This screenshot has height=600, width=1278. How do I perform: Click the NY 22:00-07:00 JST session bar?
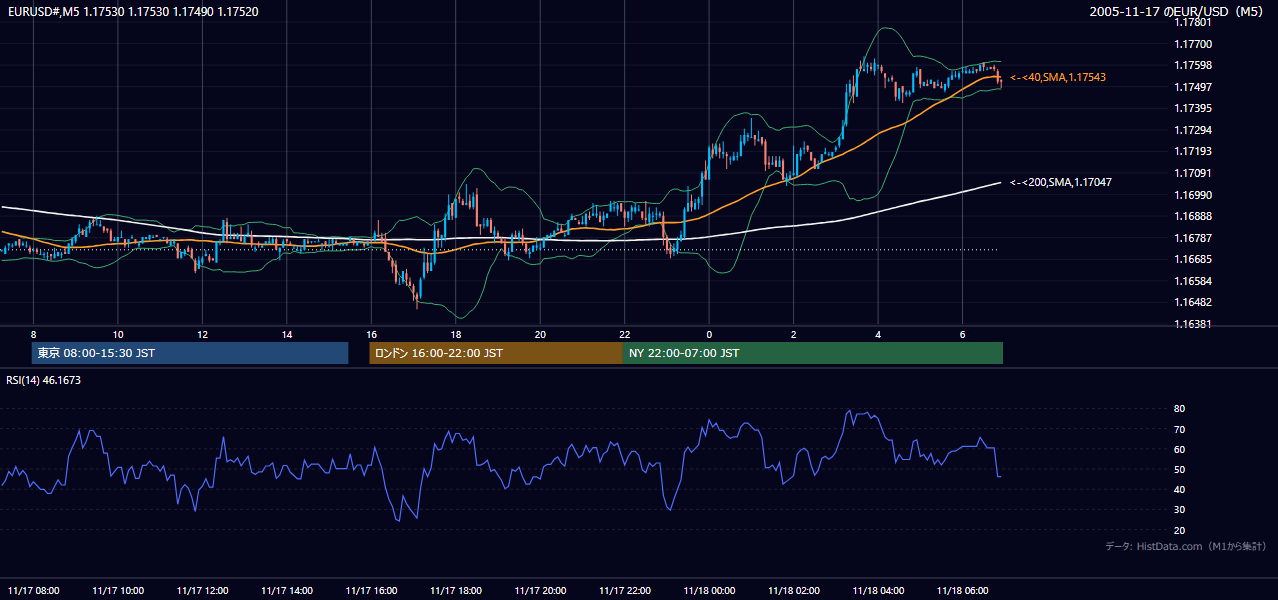813,353
